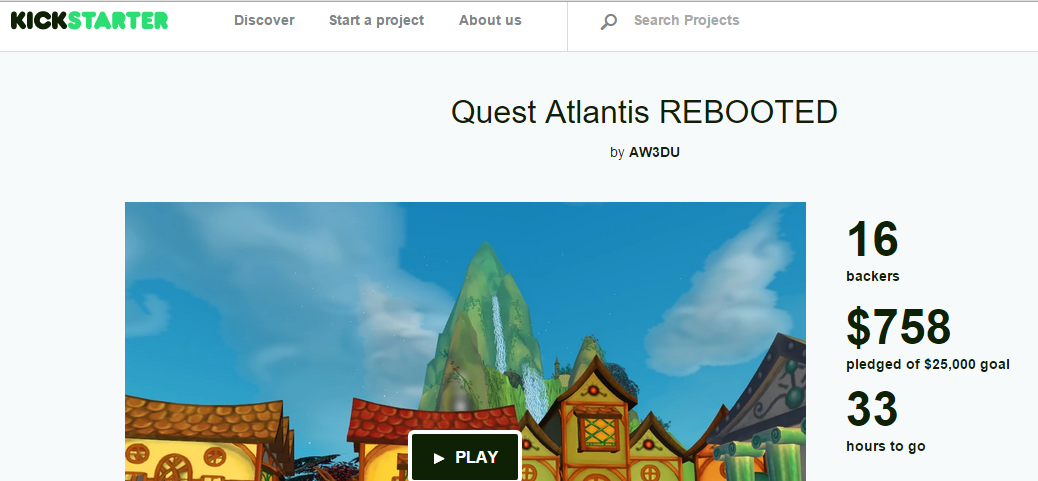1038x481 pixels.
Task: Click the hours to go label
Action: [x=886, y=447]
